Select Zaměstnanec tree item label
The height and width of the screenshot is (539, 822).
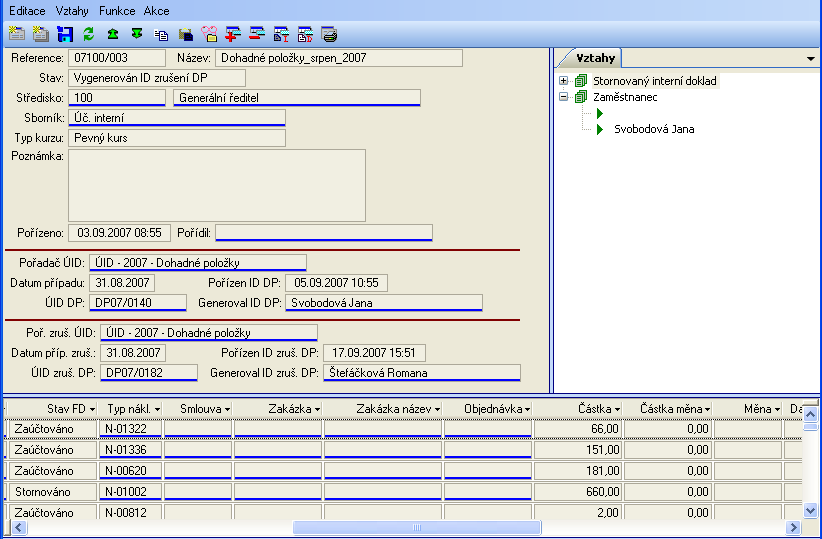click(625, 97)
